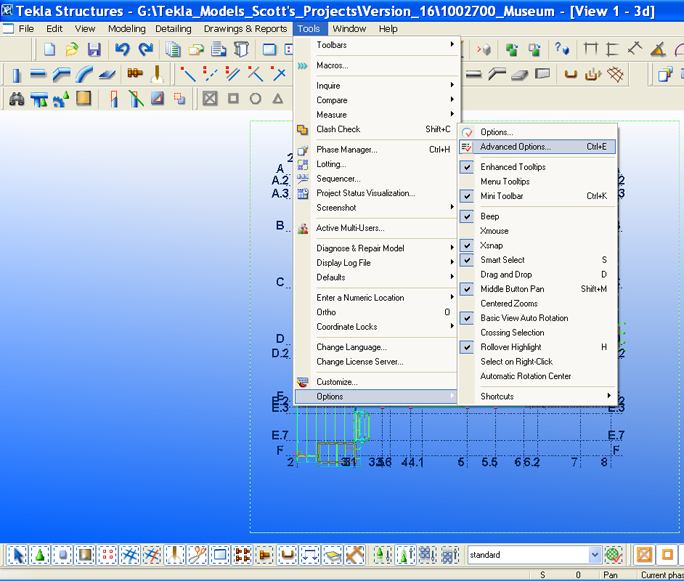The height and width of the screenshot is (581, 684).
Task: Click Change License Server entry
Action: 376,362
